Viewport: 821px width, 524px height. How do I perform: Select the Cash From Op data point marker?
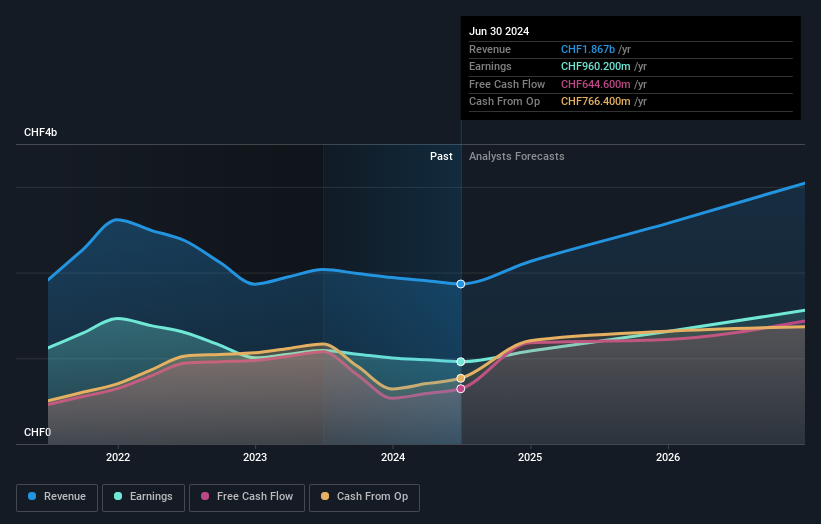pyautogui.click(x=461, y=378)
